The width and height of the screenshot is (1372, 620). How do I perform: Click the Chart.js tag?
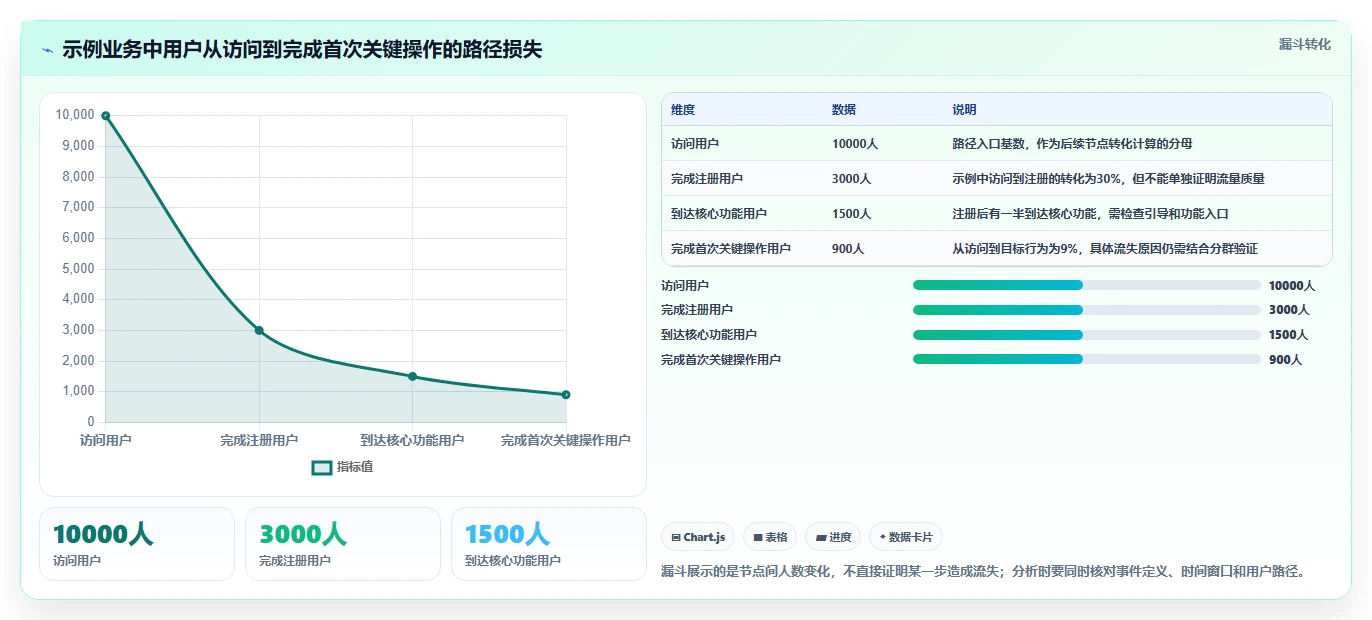698,537
